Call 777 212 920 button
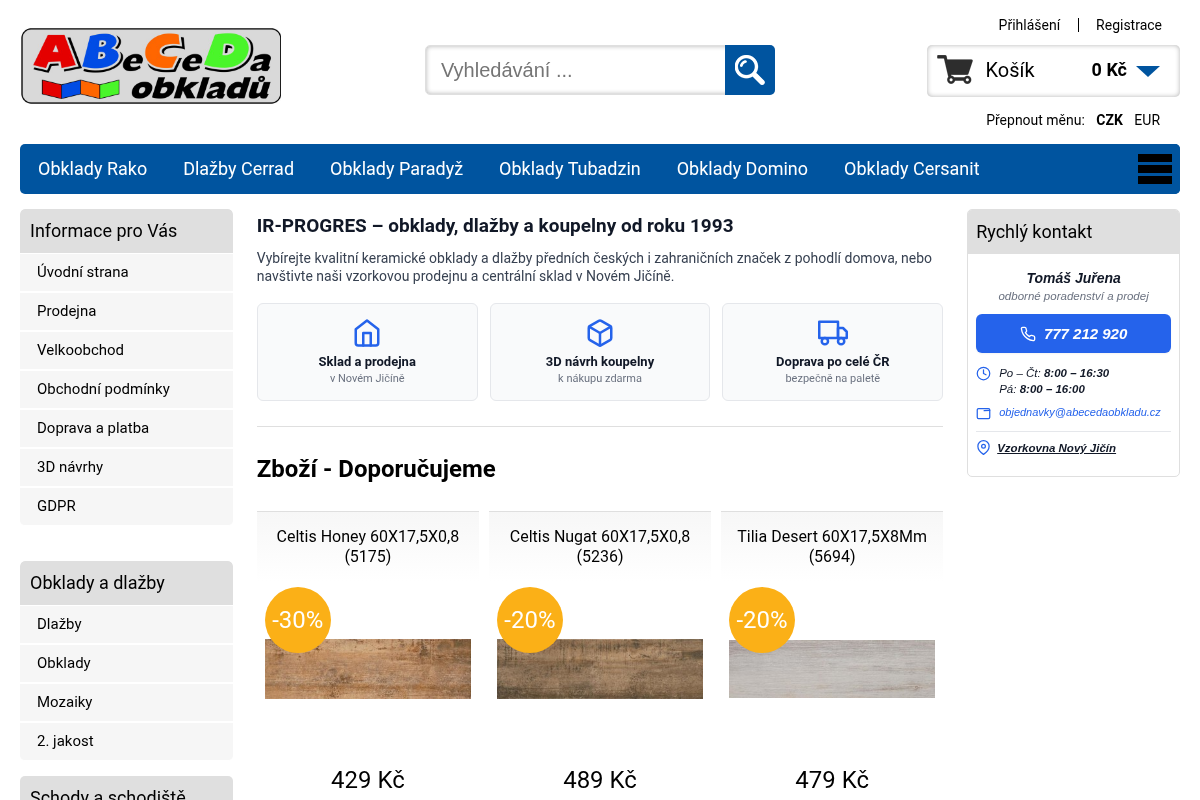The height and width of the screenshot is (800, 1200). point(1073,334)
